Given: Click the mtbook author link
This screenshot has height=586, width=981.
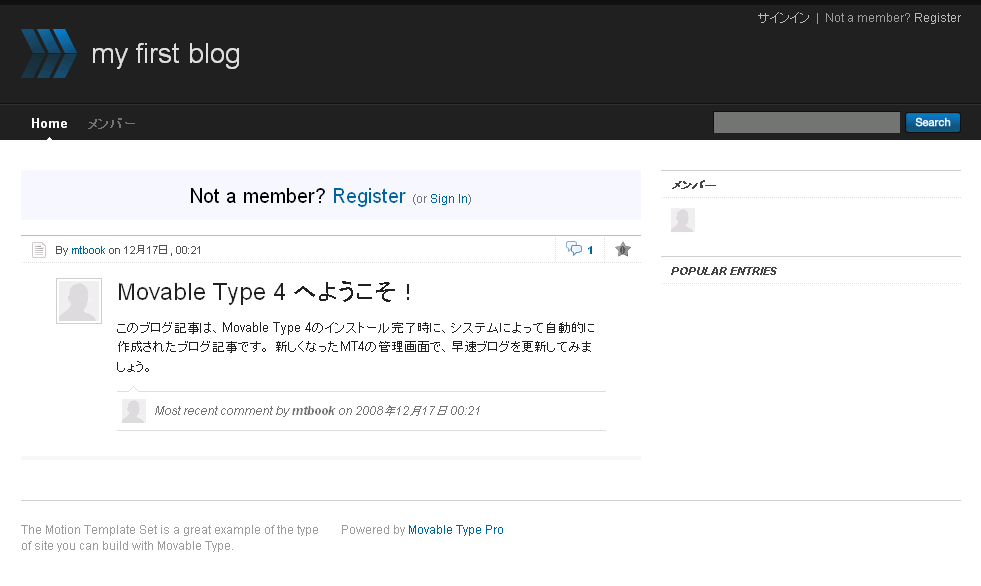Looking at the screenshot, I should click(x=88, y=250).
